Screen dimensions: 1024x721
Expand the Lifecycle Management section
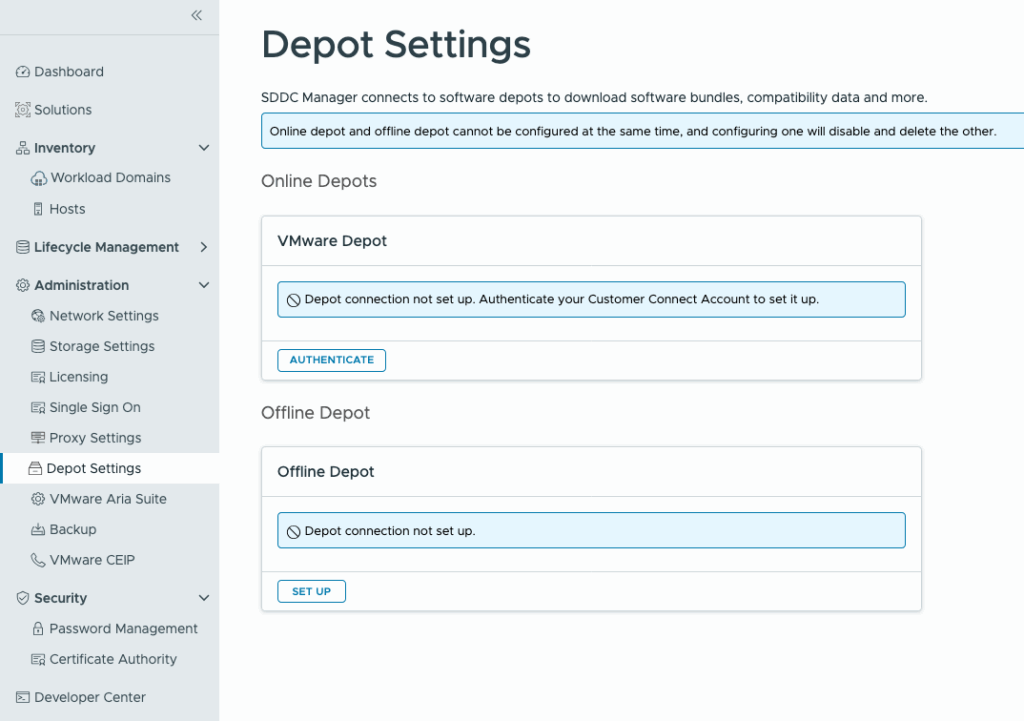[204, 247]
